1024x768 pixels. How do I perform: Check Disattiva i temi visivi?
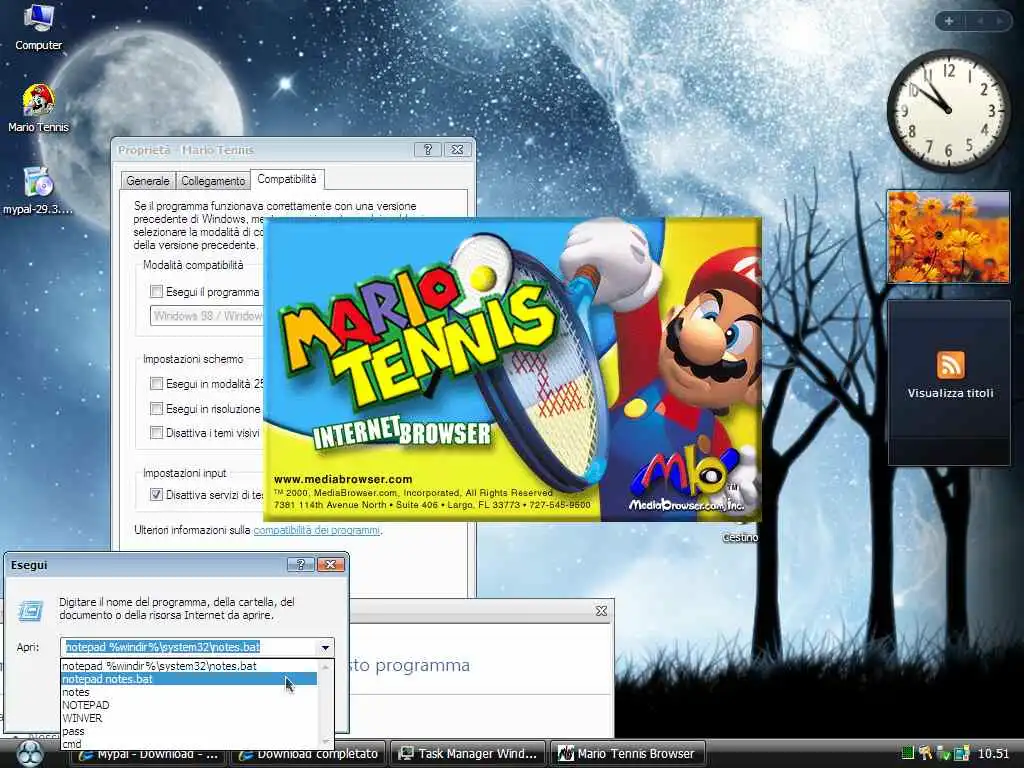tap(157, 432)
